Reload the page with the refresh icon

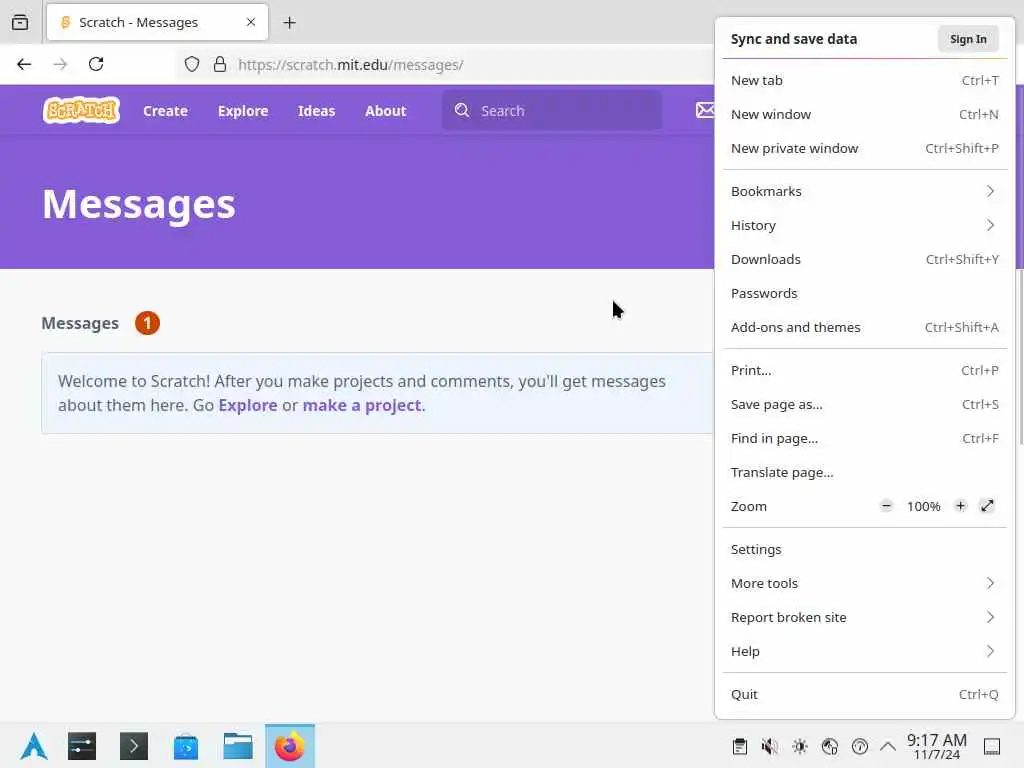tap(96, 64)
